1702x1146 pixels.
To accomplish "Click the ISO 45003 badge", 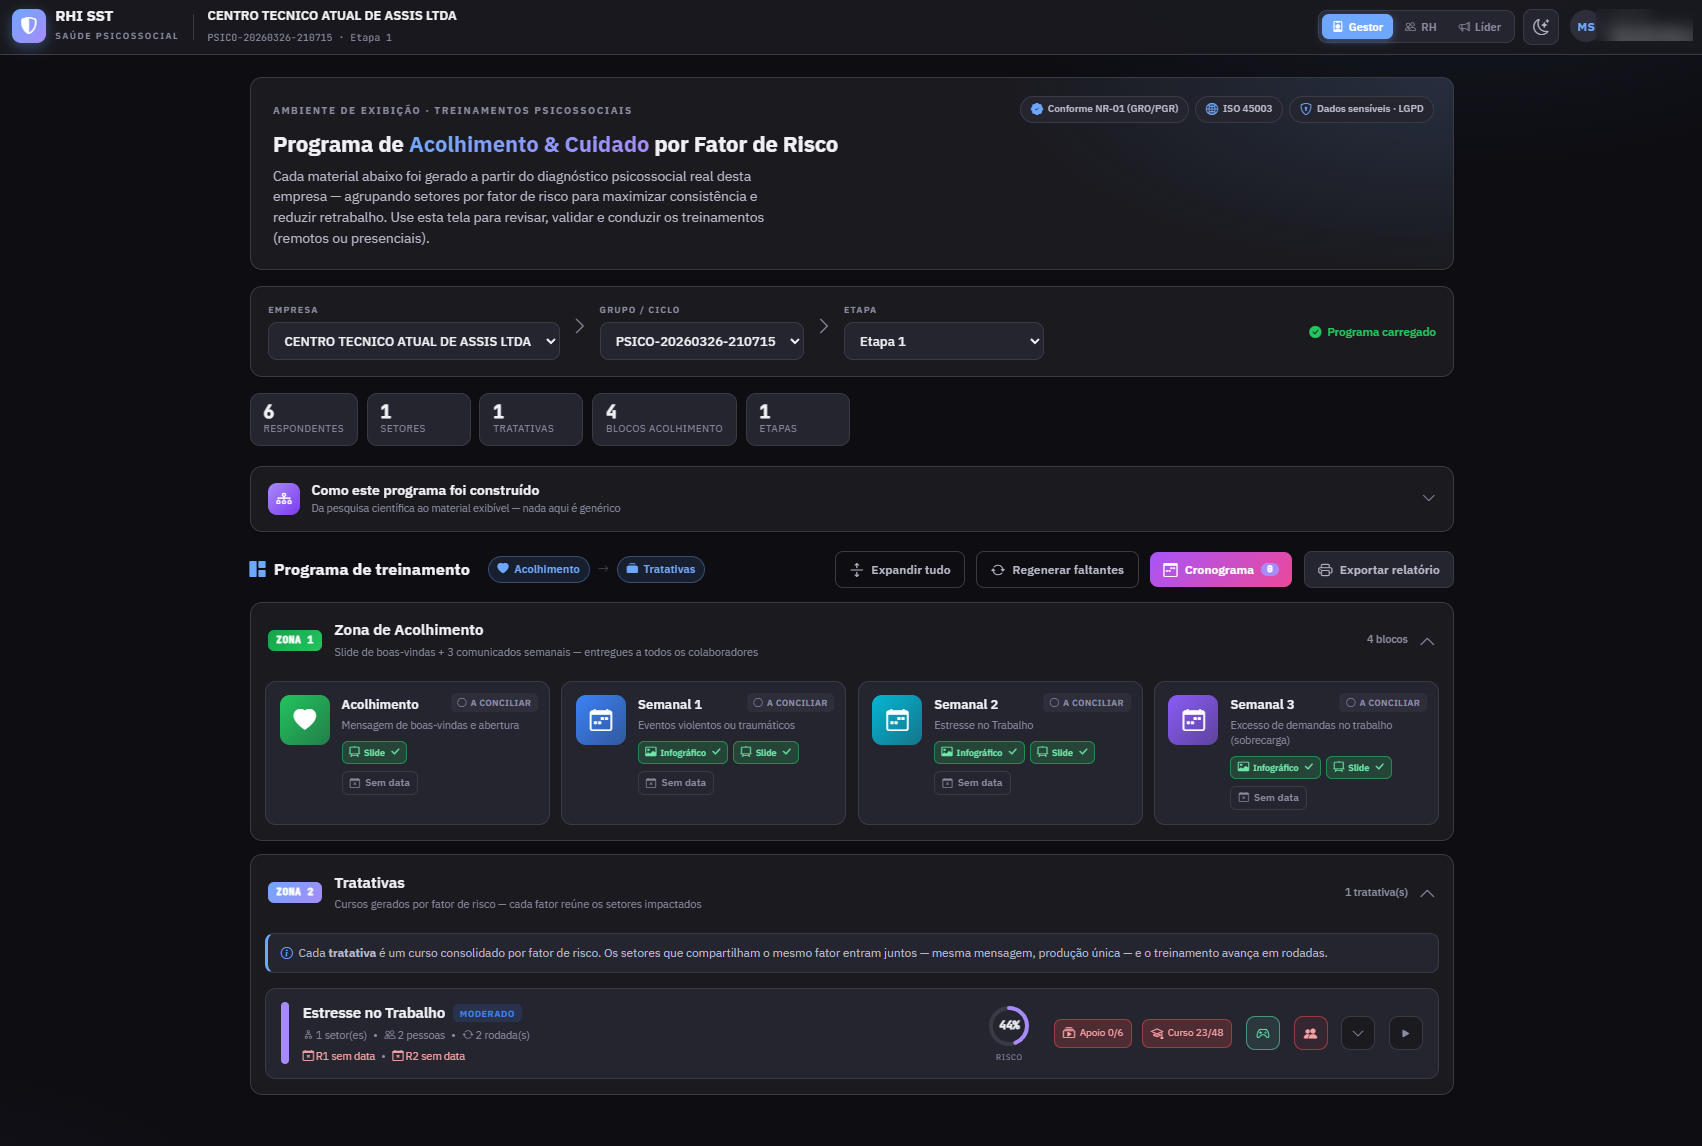I will (1239, 109).
